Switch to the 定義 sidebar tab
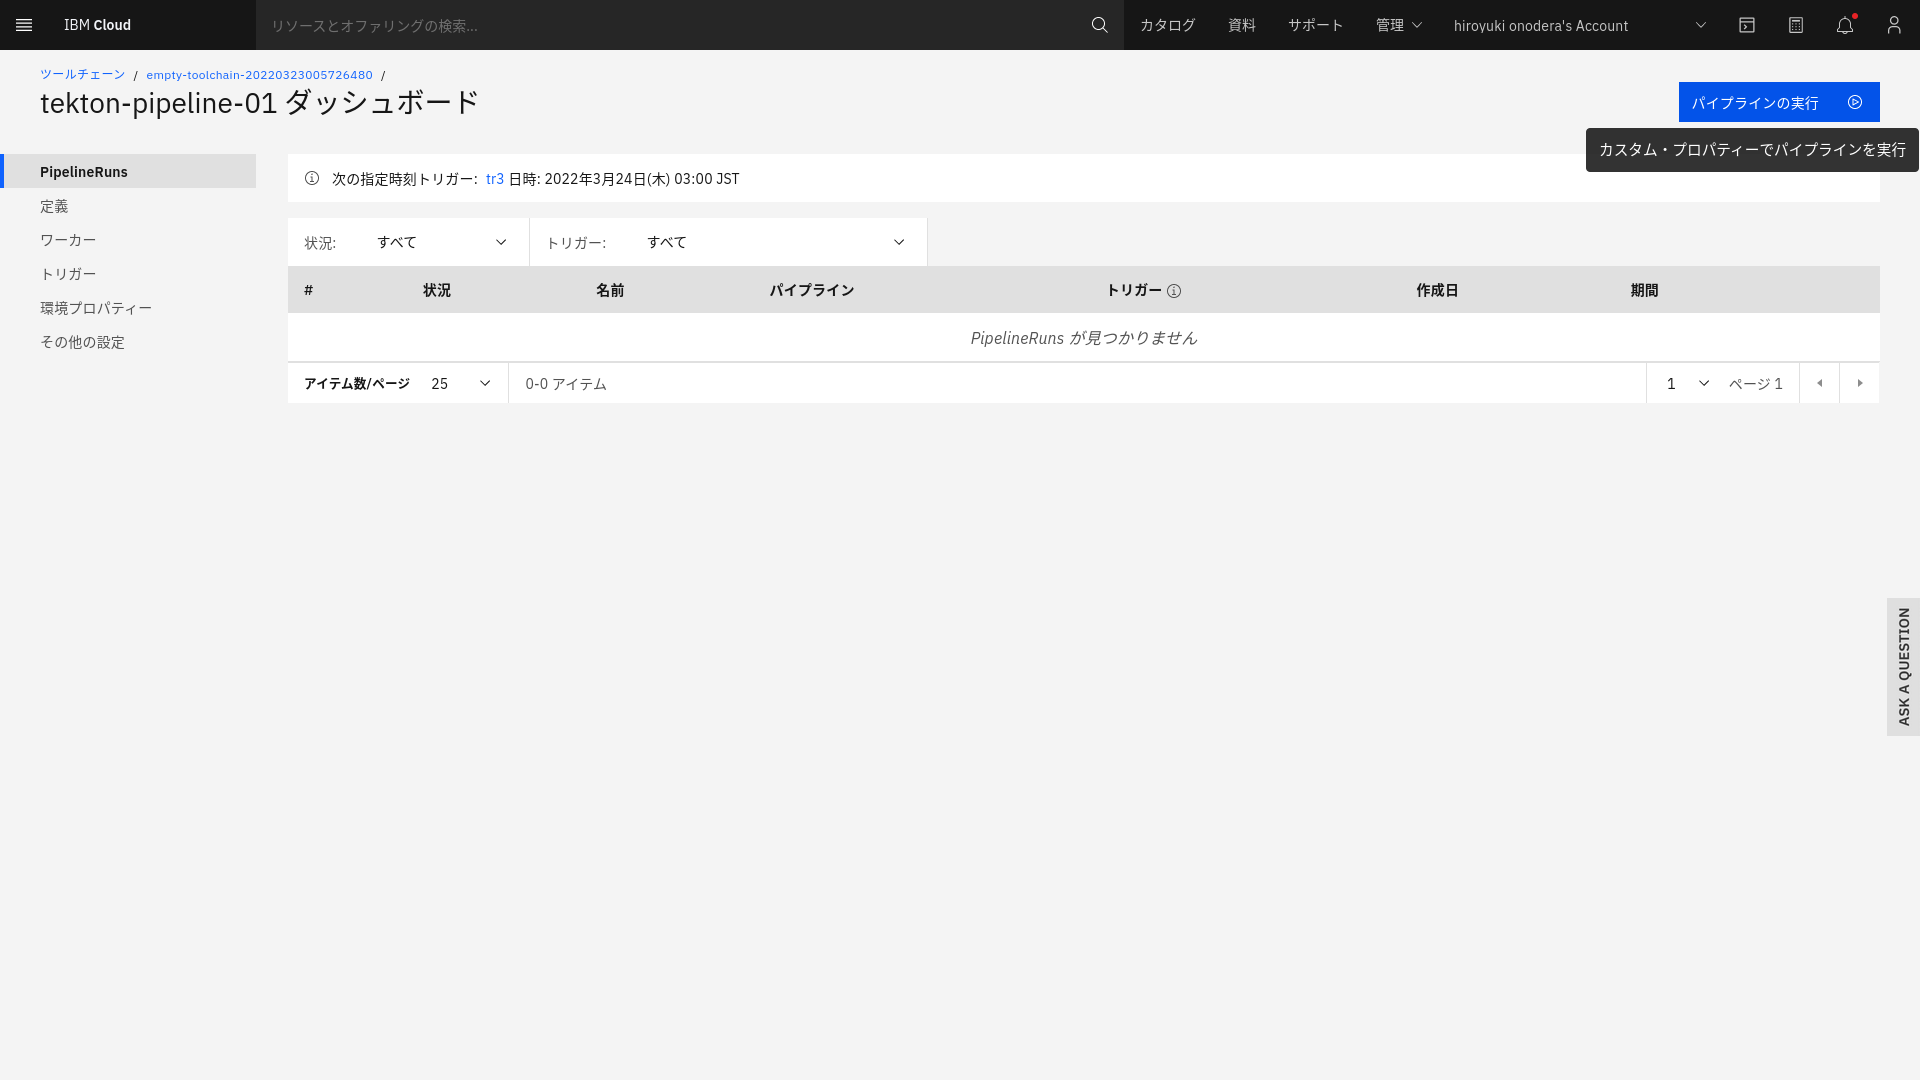Viewport: 1920px width, 1080px height. (54, 206)
